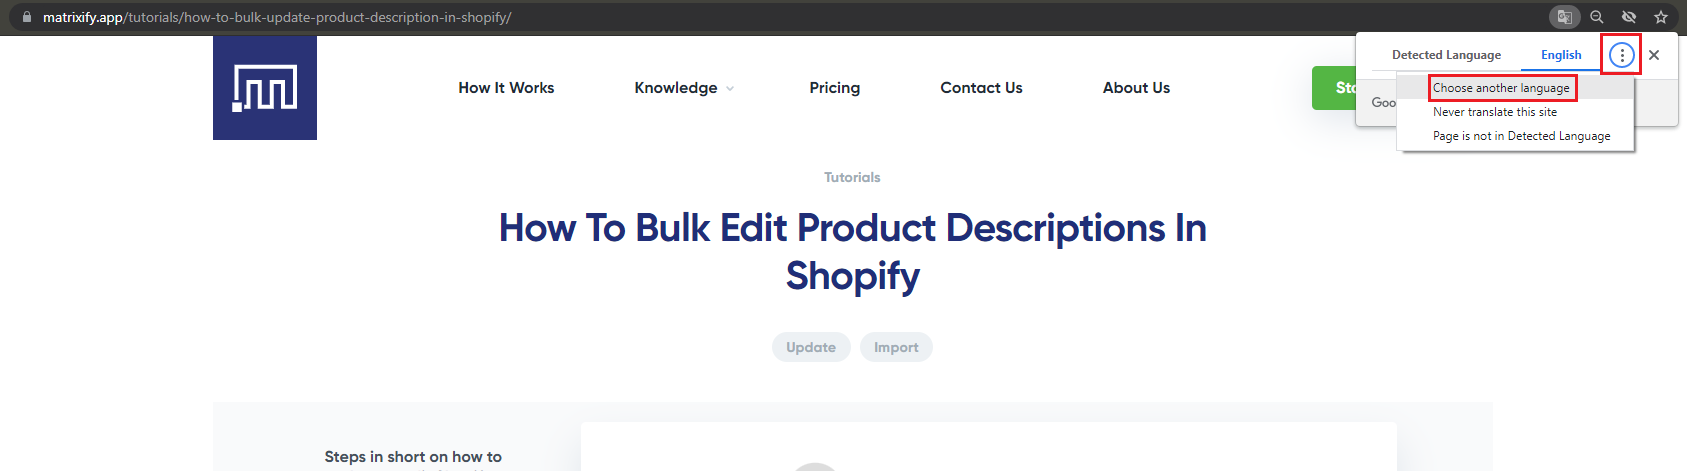
Task: Go to the Pricing page
Action: point(835,88)
